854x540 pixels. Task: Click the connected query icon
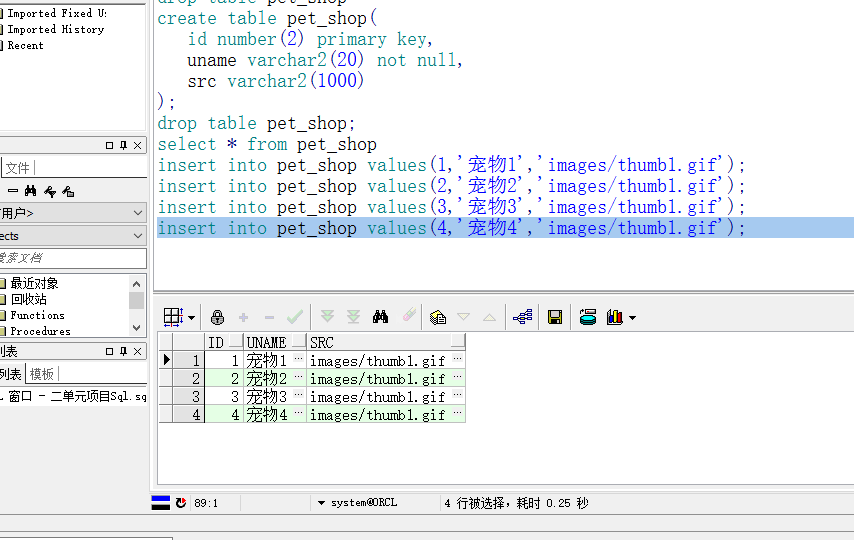522,317
